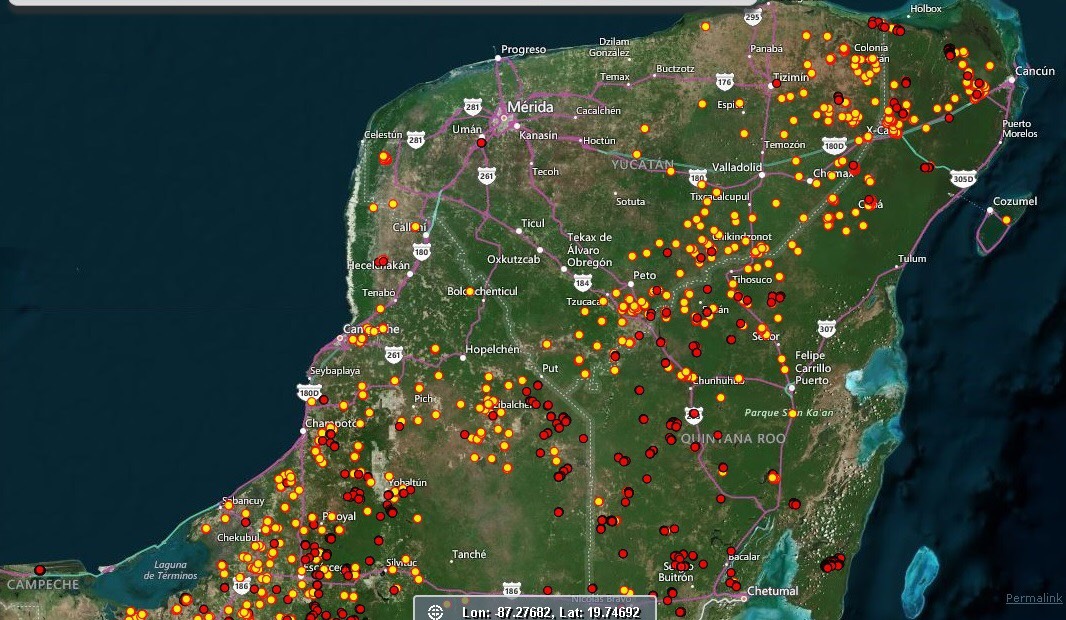This screenshot has height=620, width=1066.
Task: Click the crosshair icon beside the coordinates
Action: point(435,611)
